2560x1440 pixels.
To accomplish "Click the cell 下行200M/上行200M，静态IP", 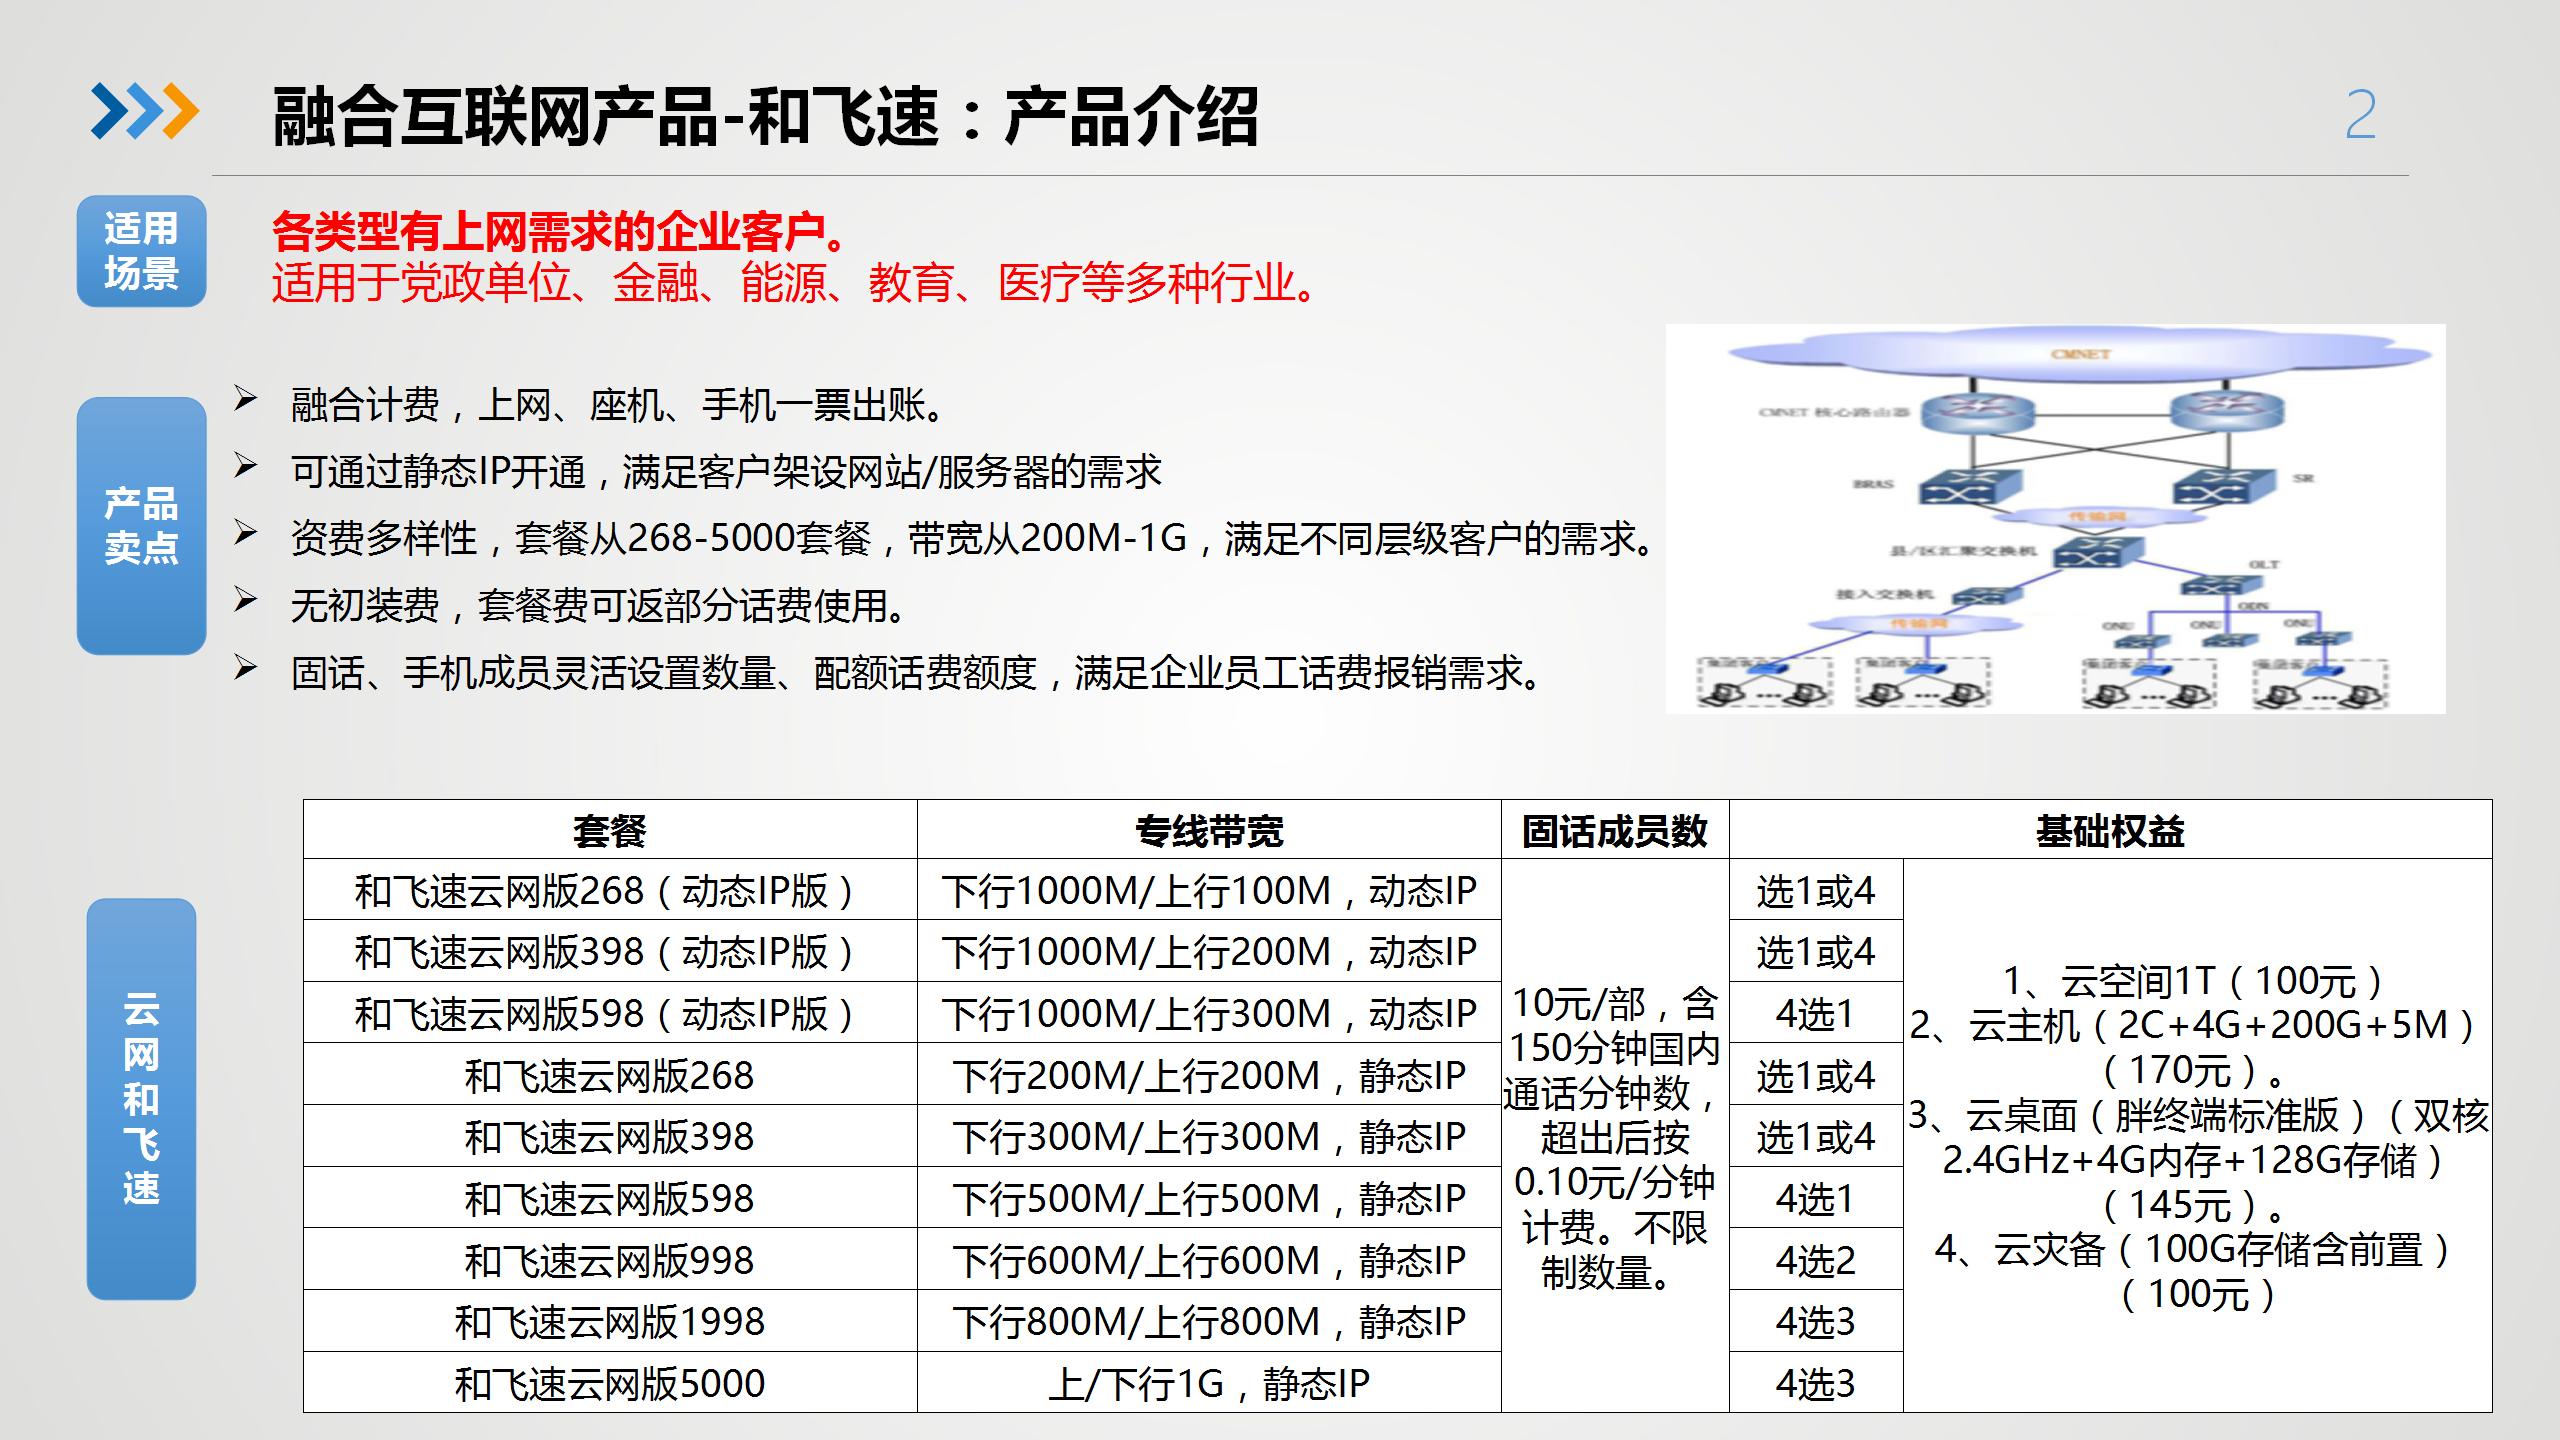I will 1209,1075.
